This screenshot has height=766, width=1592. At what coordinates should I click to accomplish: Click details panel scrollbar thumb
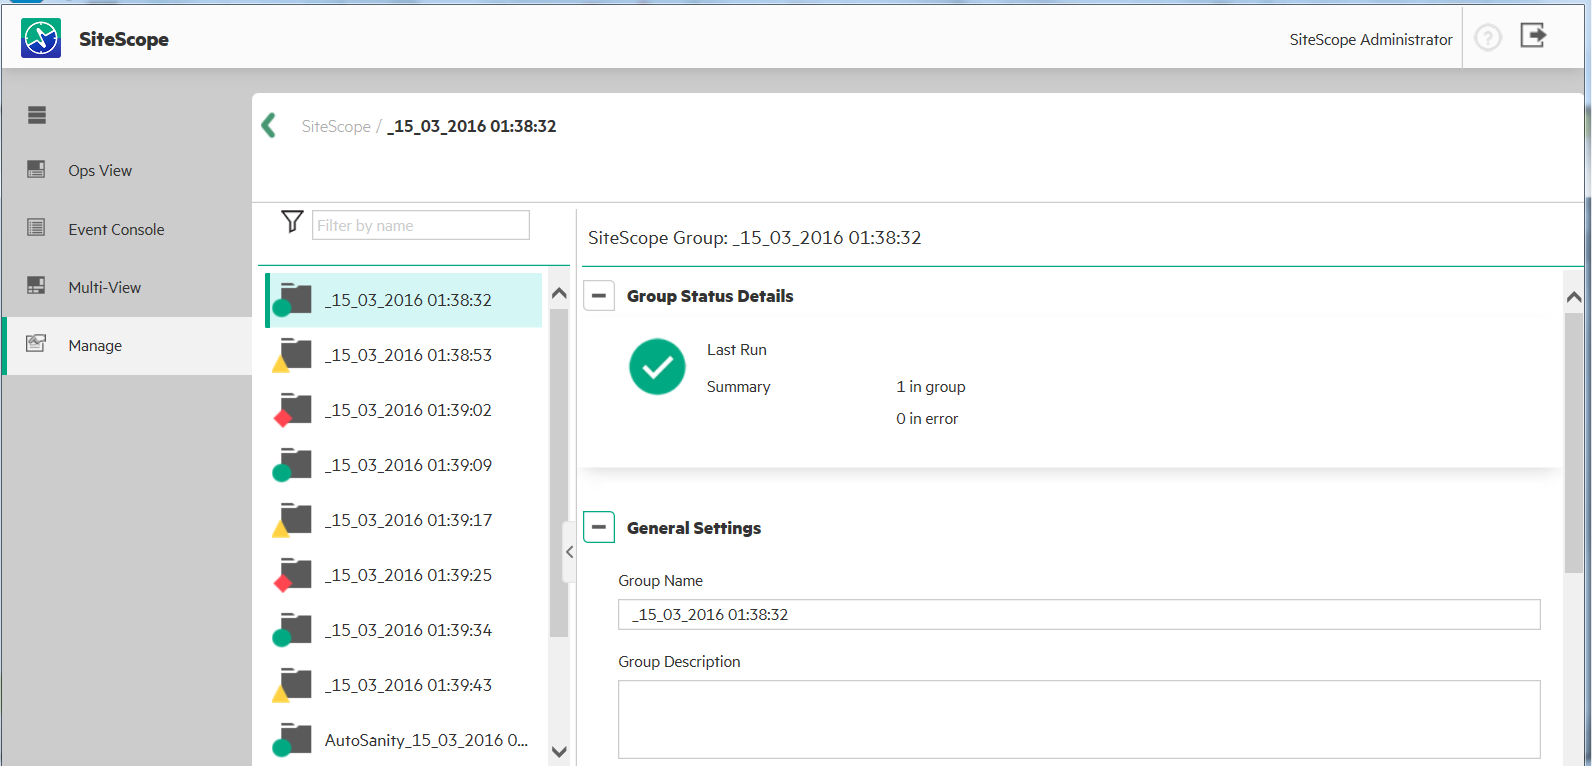click(x=1574, y=443)
